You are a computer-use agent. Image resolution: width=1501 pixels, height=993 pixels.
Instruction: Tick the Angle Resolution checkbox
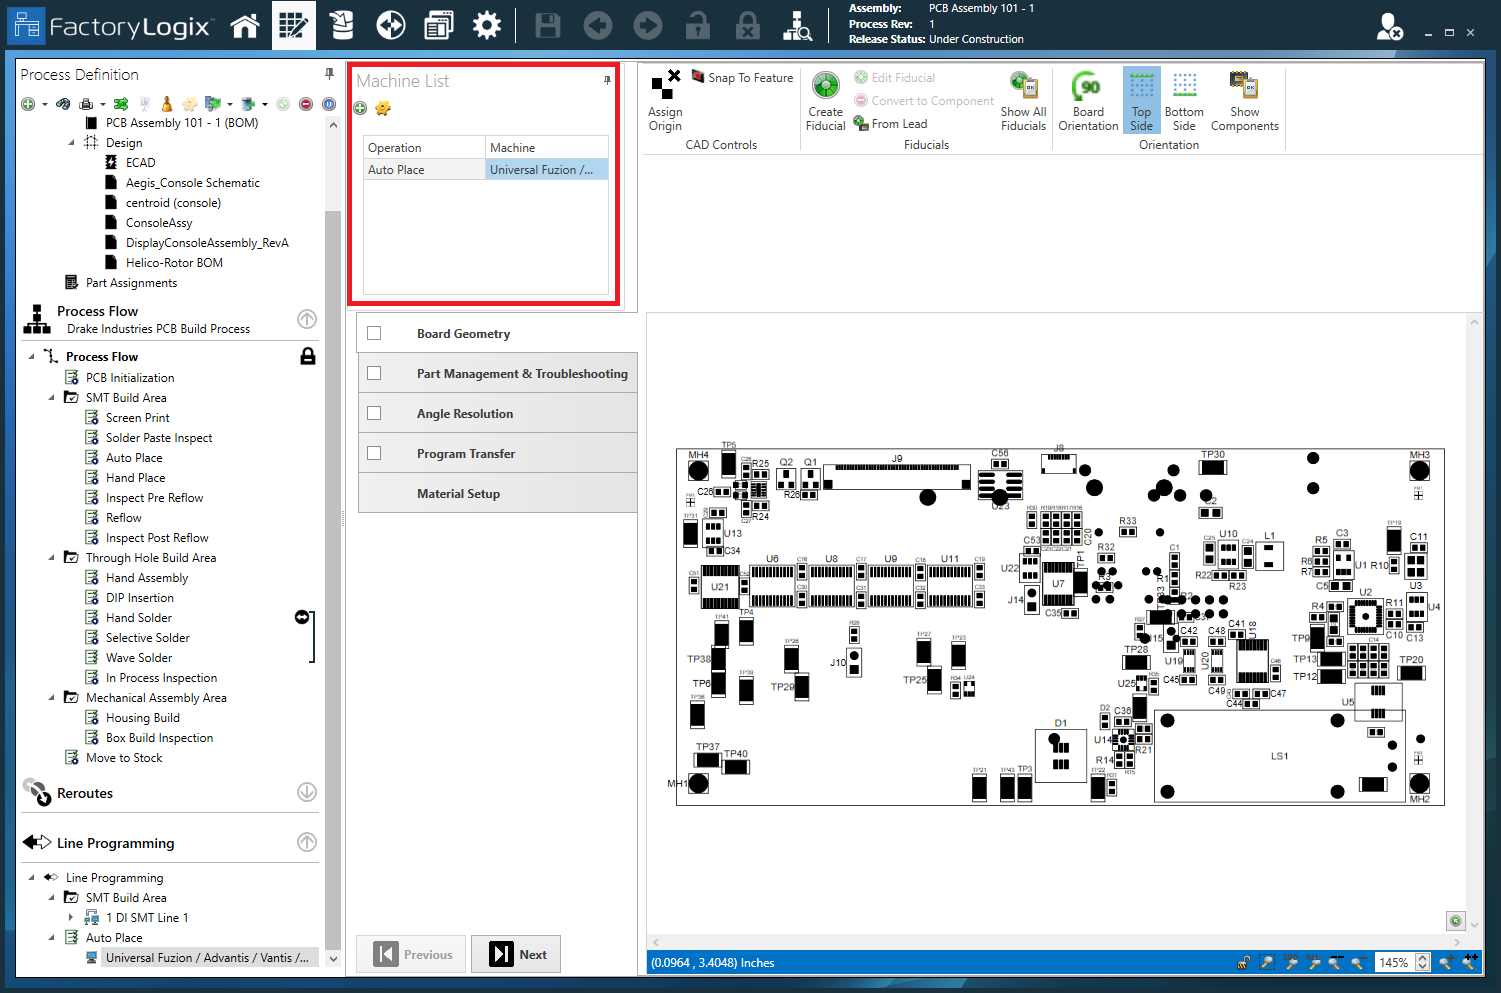374,414
